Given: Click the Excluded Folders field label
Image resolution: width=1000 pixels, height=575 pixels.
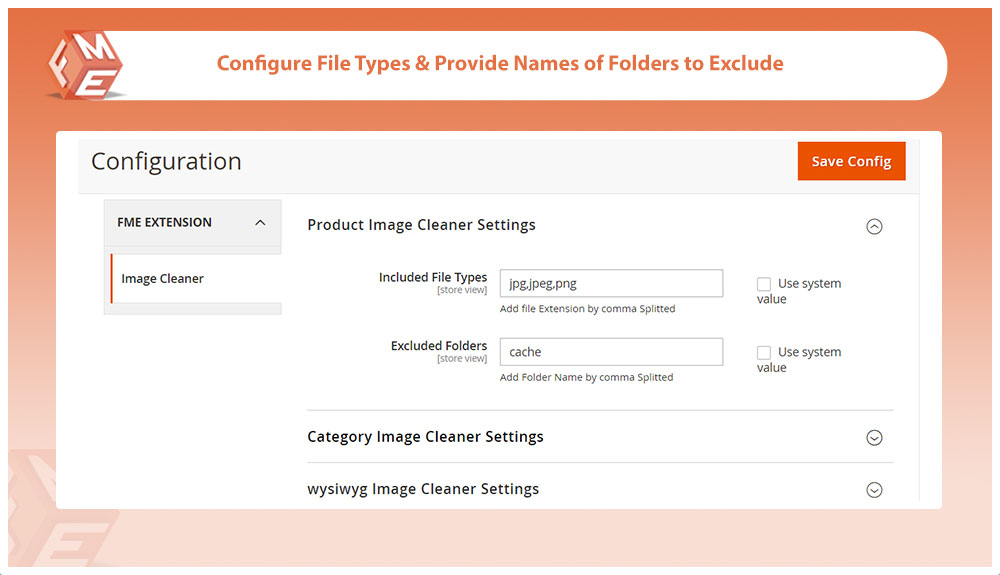Looking at the screenshot, I should point(438,346).
